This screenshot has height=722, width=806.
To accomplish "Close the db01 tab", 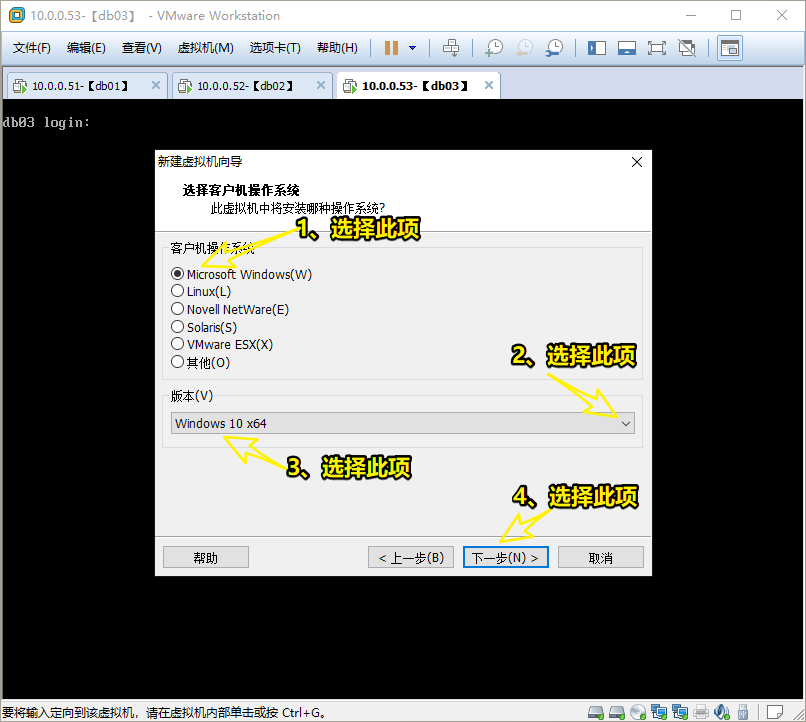I will (x=156, y=85).
